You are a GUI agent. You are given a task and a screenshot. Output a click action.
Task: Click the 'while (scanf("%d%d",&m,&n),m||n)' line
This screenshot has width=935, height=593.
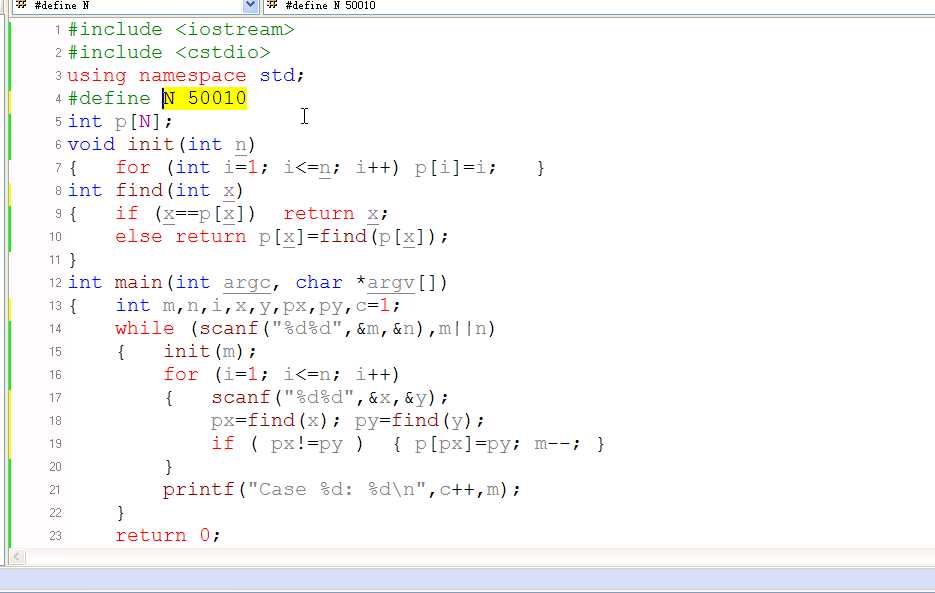(305, 329)
